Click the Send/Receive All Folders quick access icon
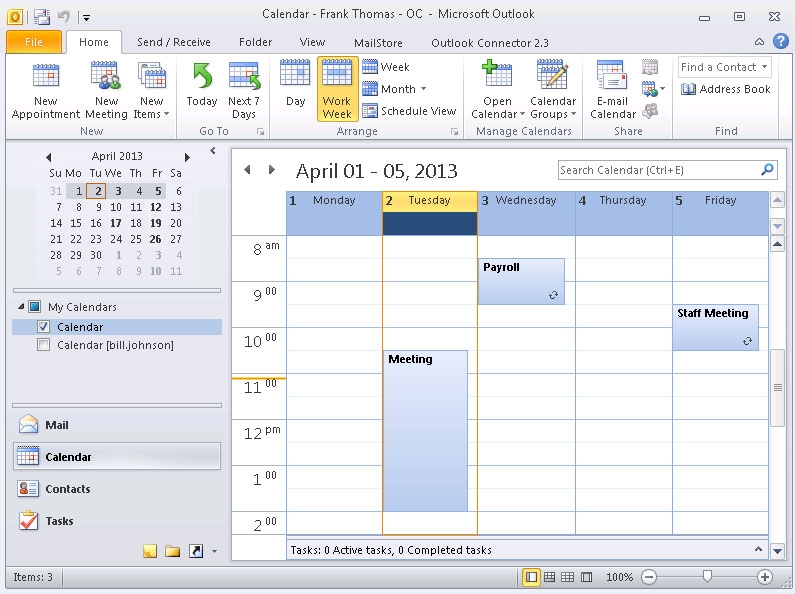 [x=42, y=17]
